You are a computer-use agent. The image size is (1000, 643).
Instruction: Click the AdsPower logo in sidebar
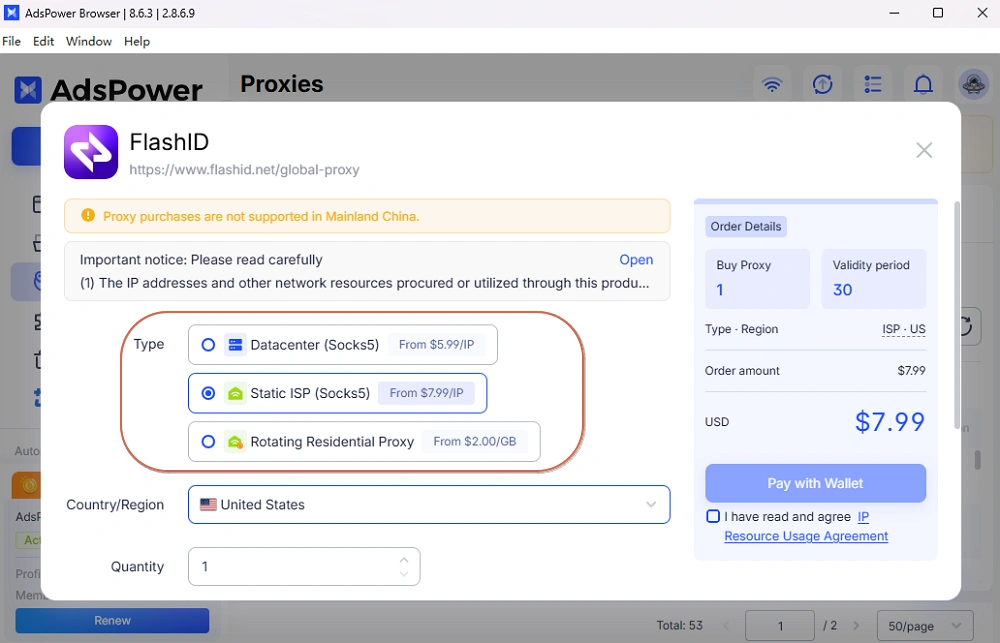[x=108, y=90]
